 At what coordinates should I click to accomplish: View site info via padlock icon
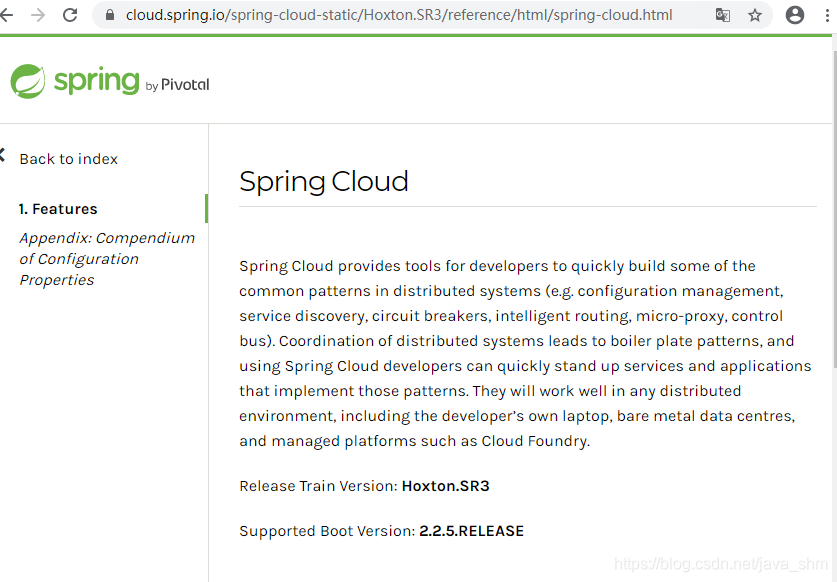(110, 15)
